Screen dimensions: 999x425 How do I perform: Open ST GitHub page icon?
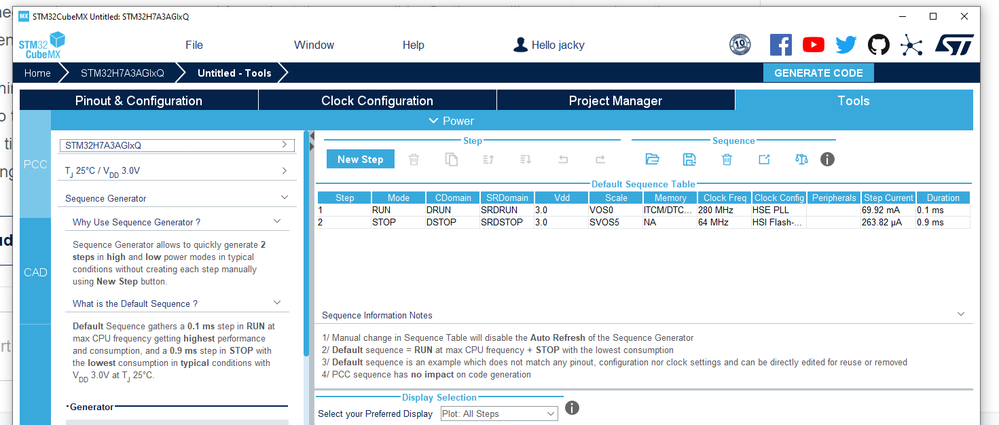coord(879,45)
